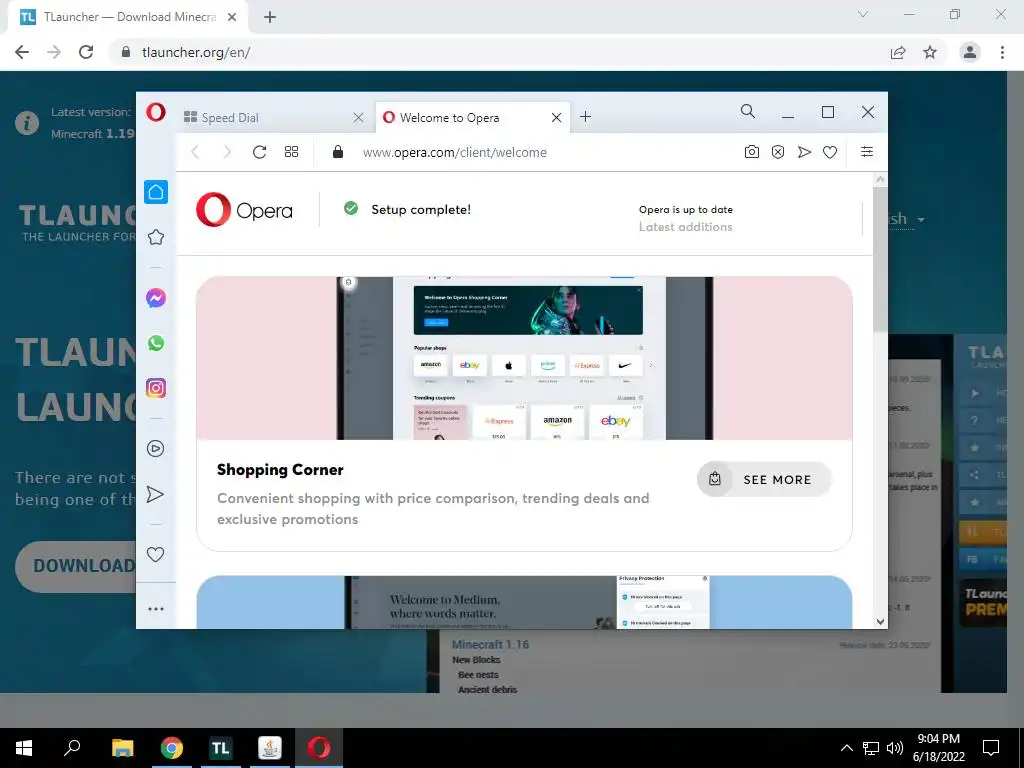Screen dimensions: 1024x768
Task: Click Opera page scrollbar up arrow
Action: click(880, 179)
